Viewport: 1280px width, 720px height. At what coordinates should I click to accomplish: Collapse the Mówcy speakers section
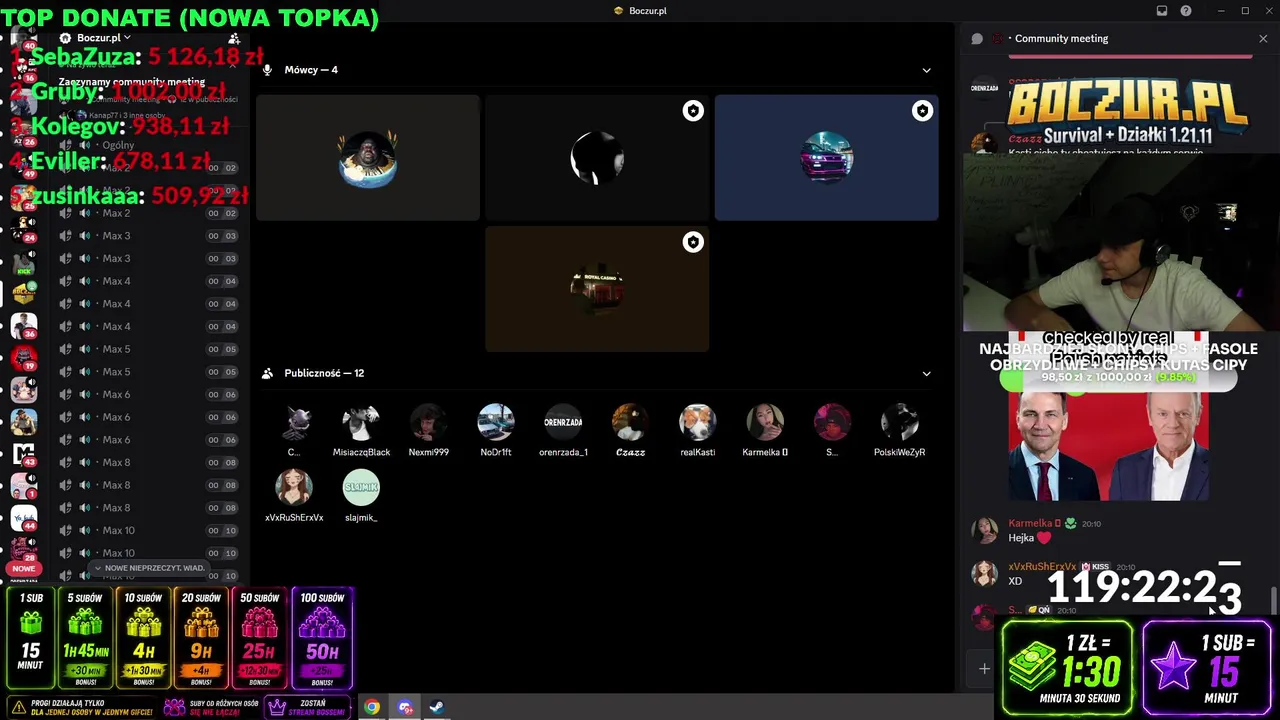pyautogui.click(x=926, y=70)
